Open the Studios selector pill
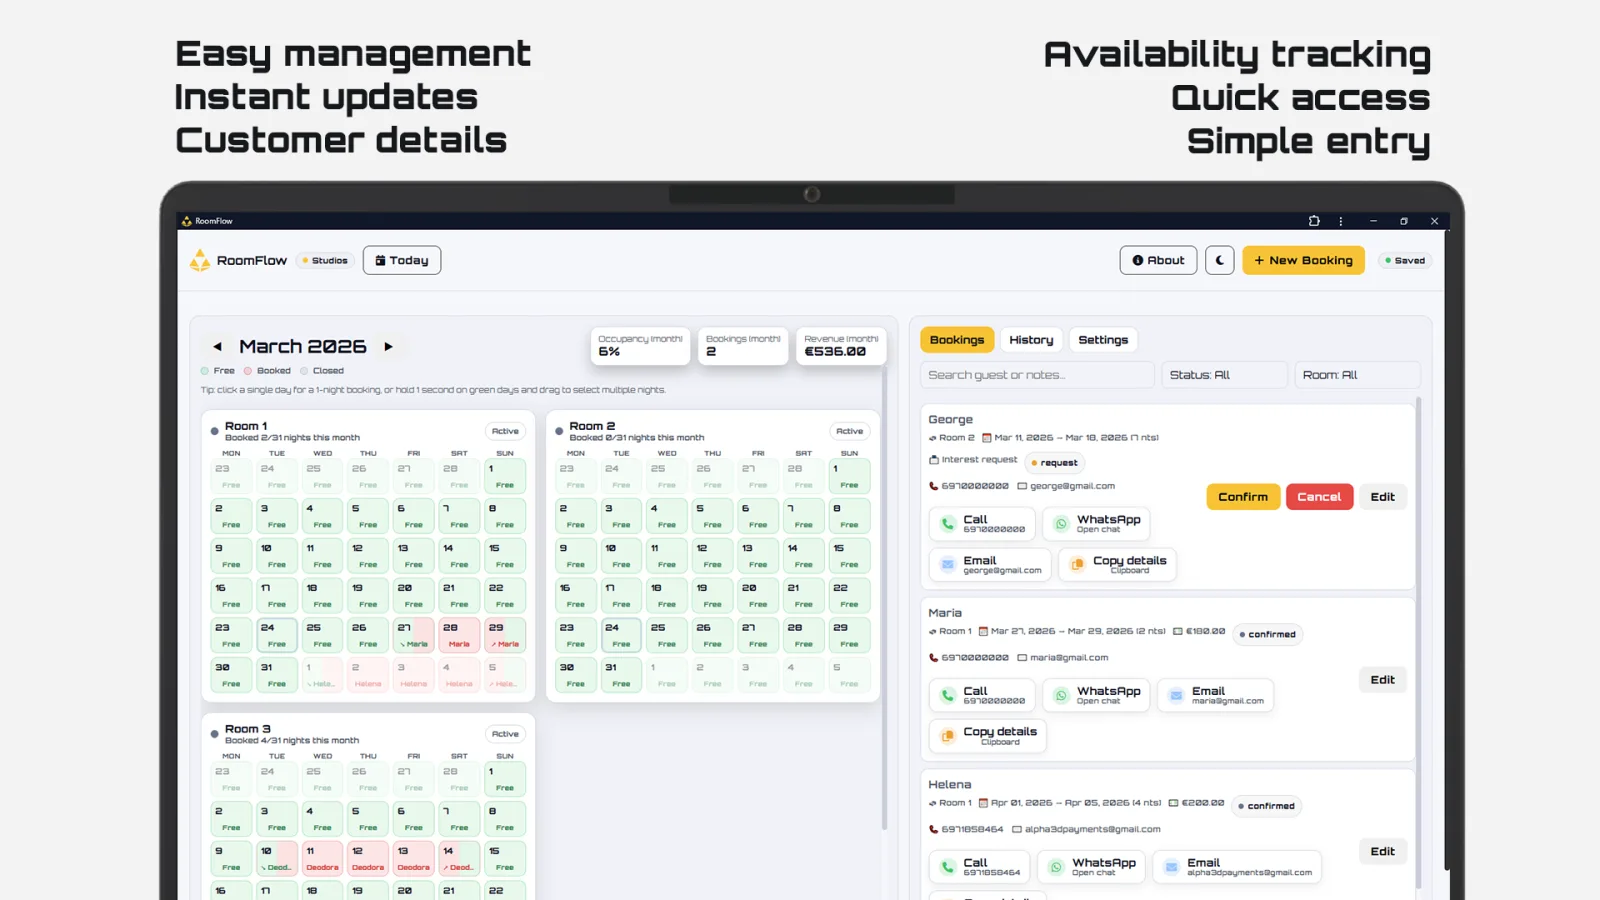This screenshot has height=900, width=1600. [325, 260]
